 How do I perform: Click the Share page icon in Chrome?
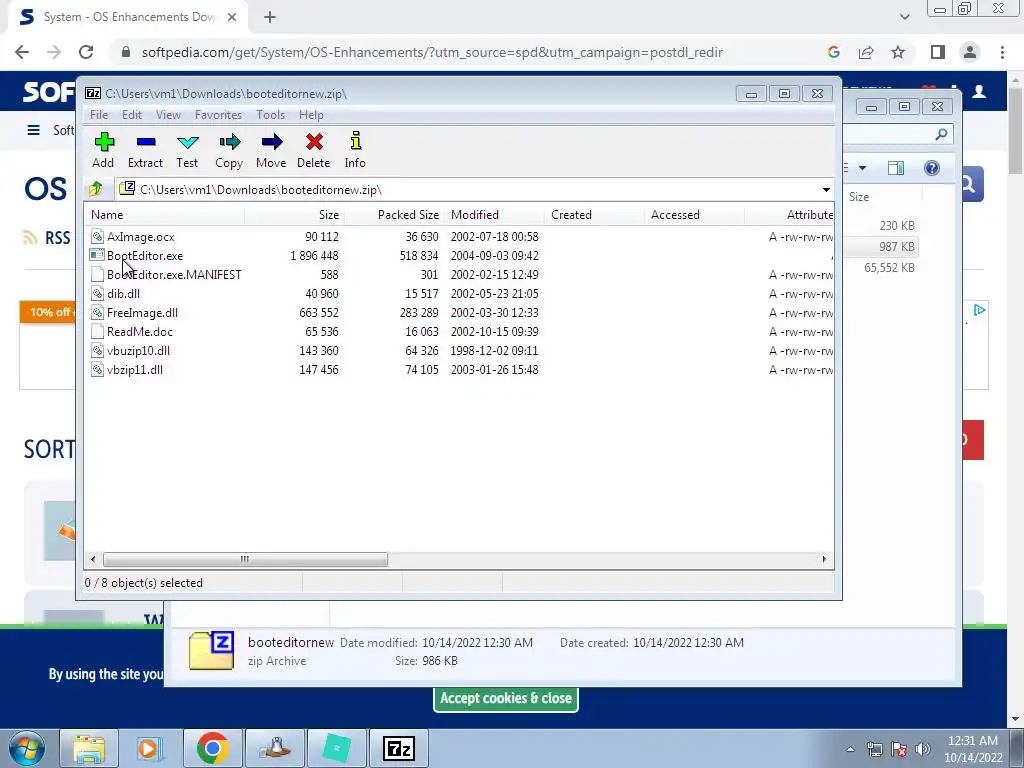point(866,52)
